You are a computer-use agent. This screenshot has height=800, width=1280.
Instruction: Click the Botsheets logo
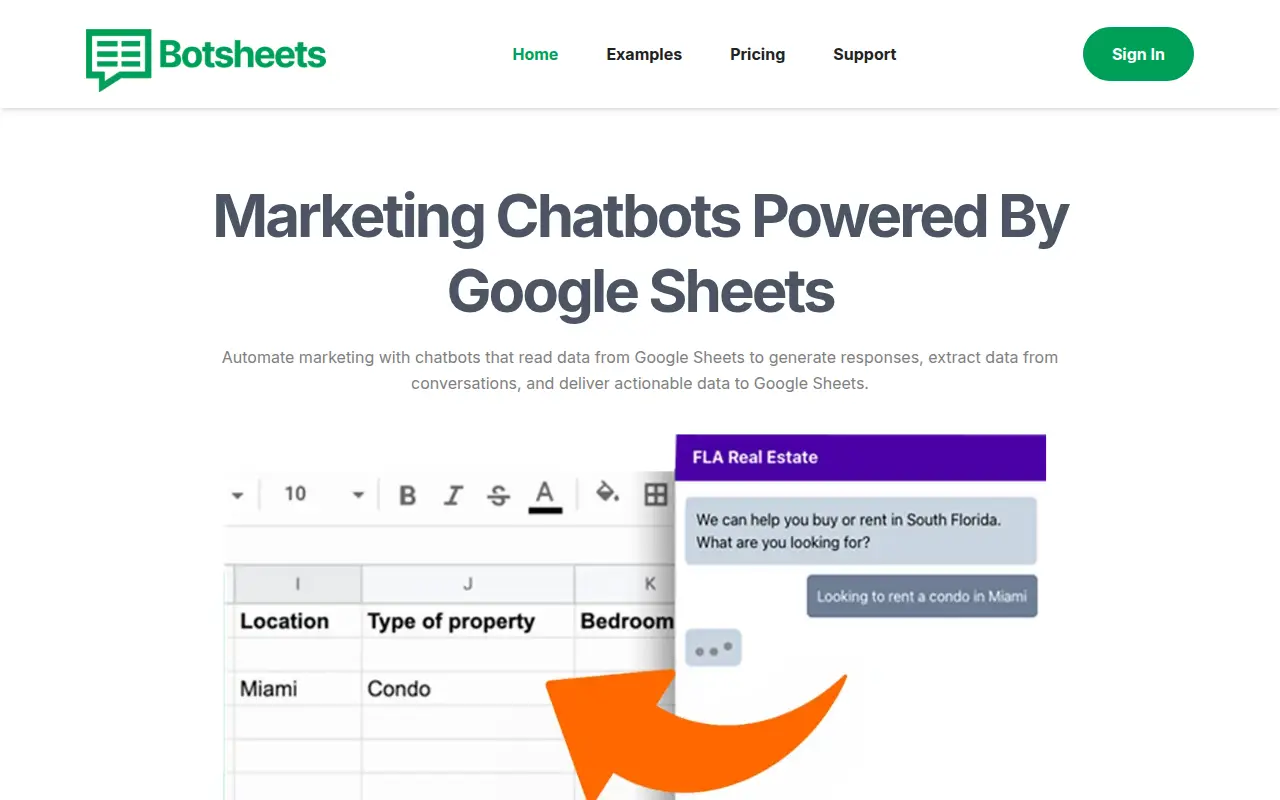(206, 58)
